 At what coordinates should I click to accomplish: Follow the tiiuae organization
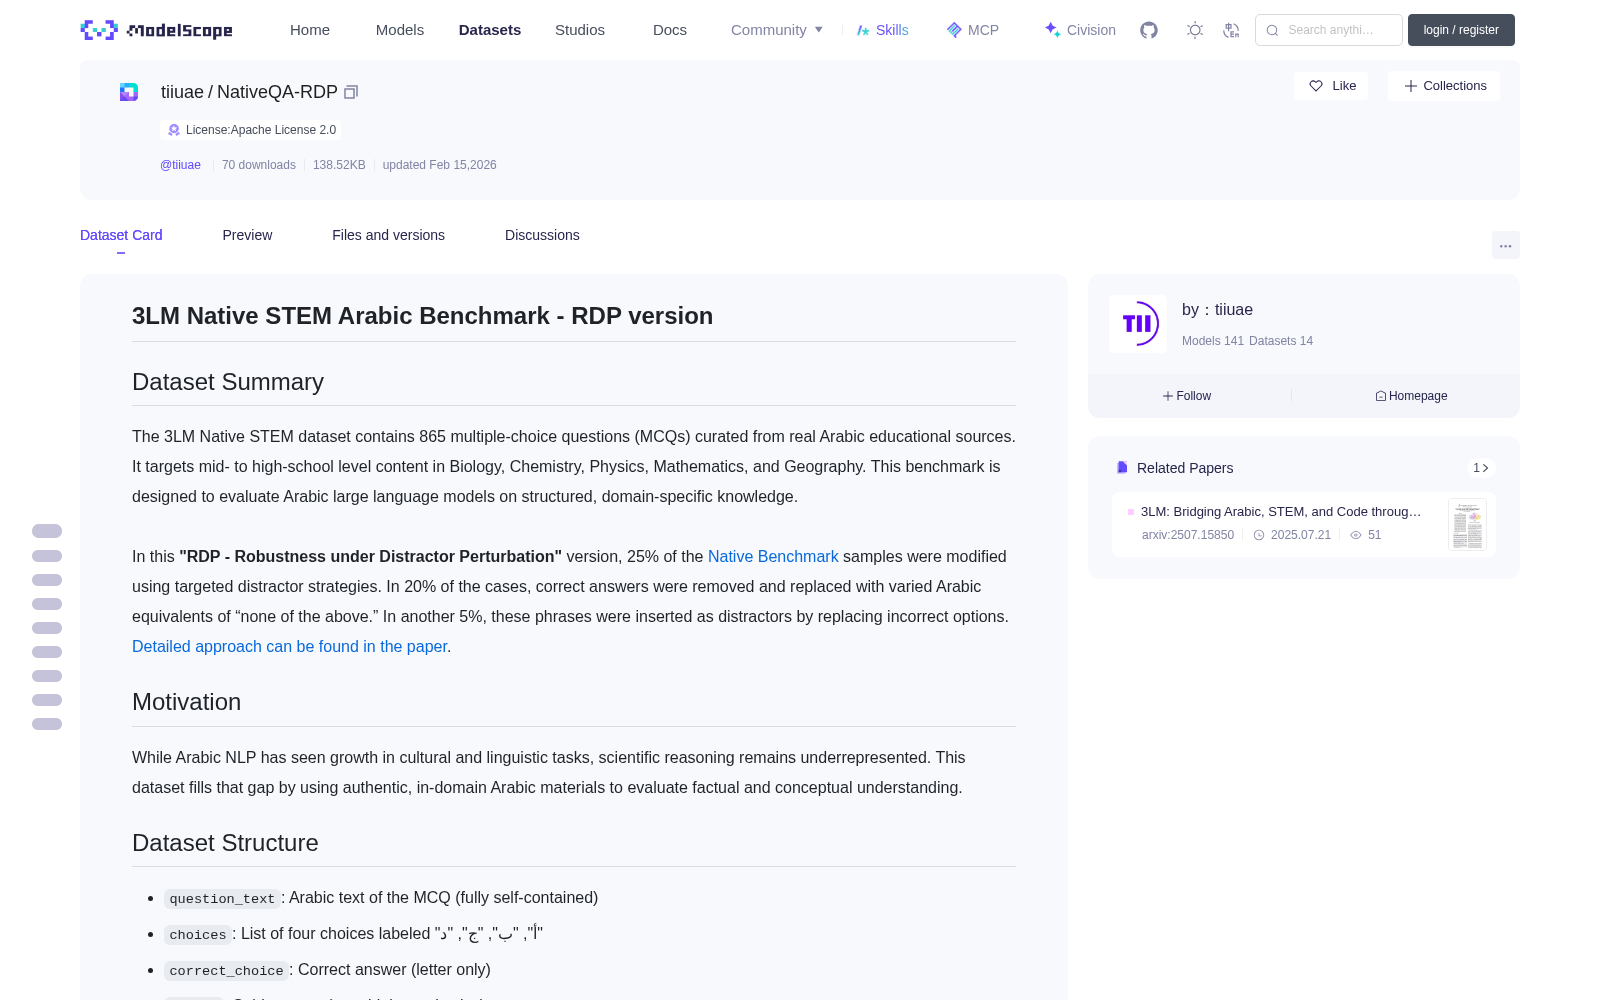click(x=1187, y=396)
